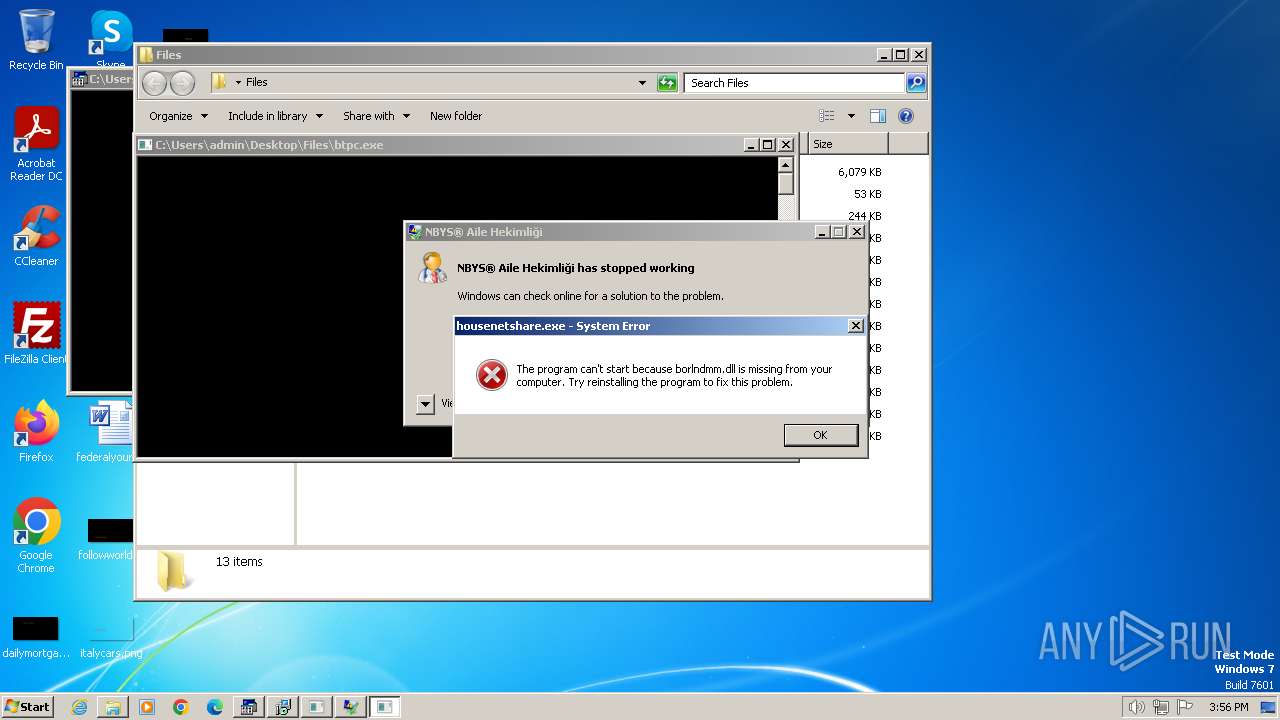1280x720 pixels.
Task: Launch CCleaner from the desktop
Action: tap(36, 236)
